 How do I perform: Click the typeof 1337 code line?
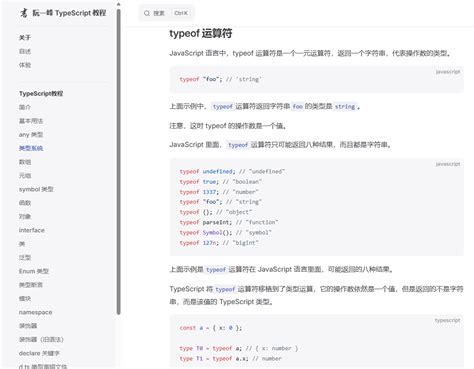(219, 192)
